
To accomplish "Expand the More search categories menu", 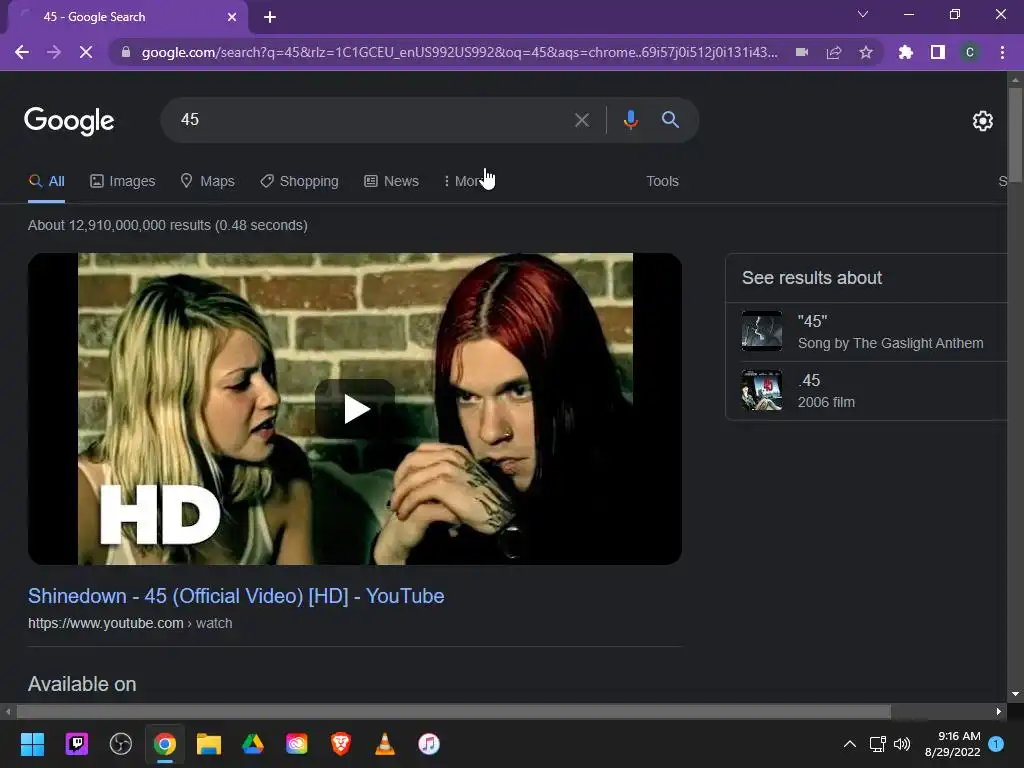I will tap(465, 181).
